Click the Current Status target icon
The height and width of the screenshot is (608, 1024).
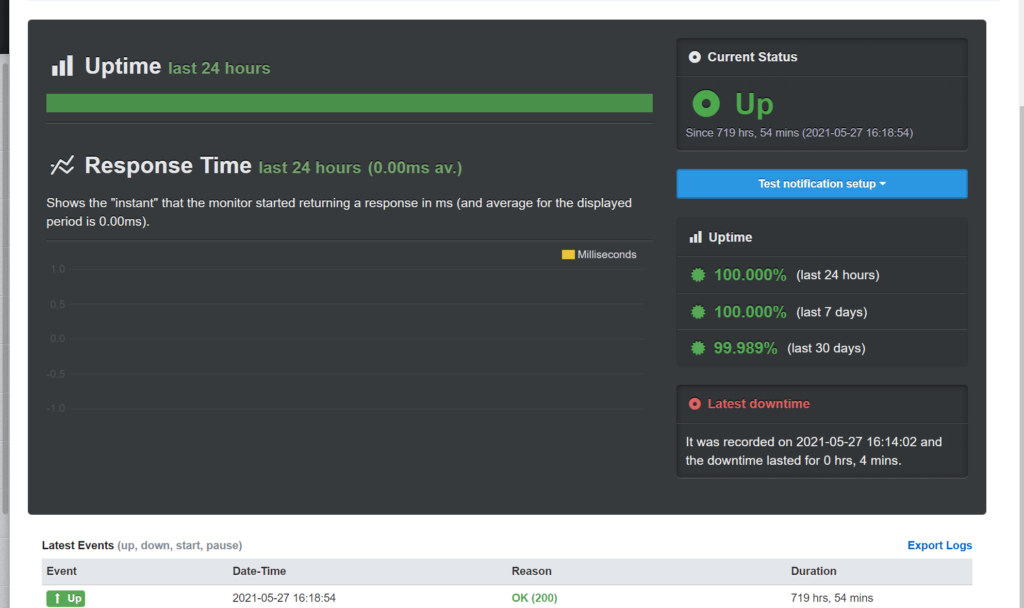click(694, 57)
